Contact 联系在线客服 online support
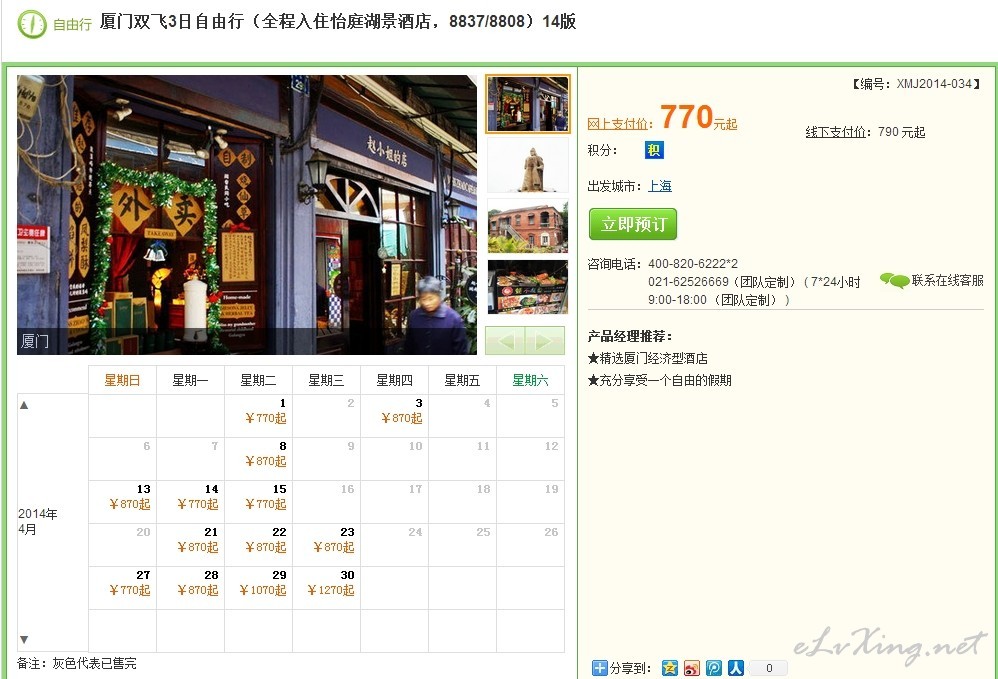 coord(947,280)
